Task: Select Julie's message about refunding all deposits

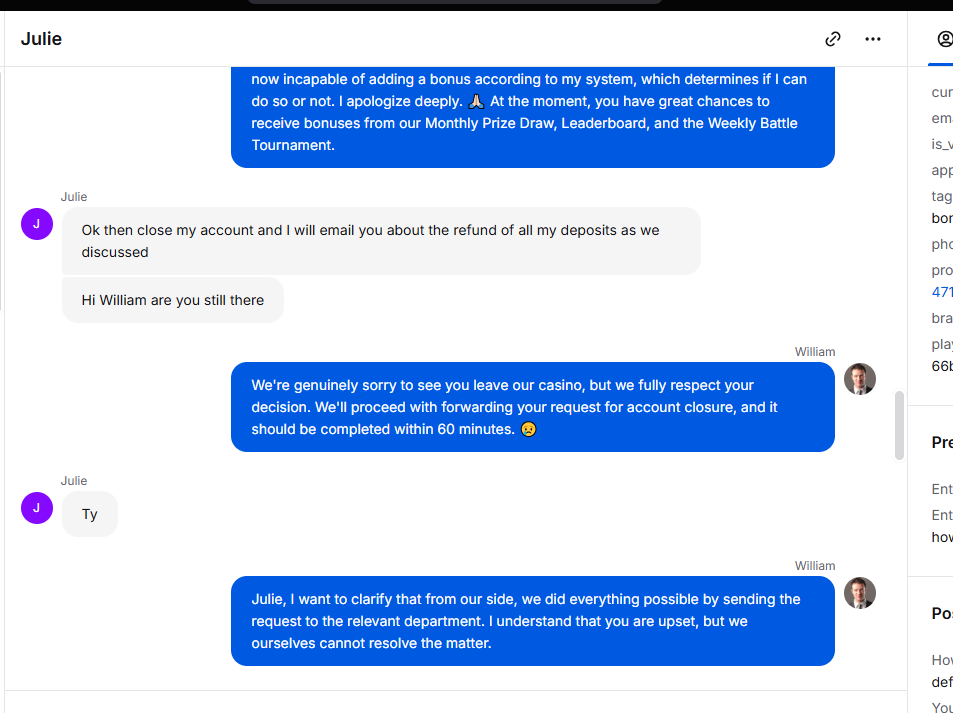Action: [381, 241]
